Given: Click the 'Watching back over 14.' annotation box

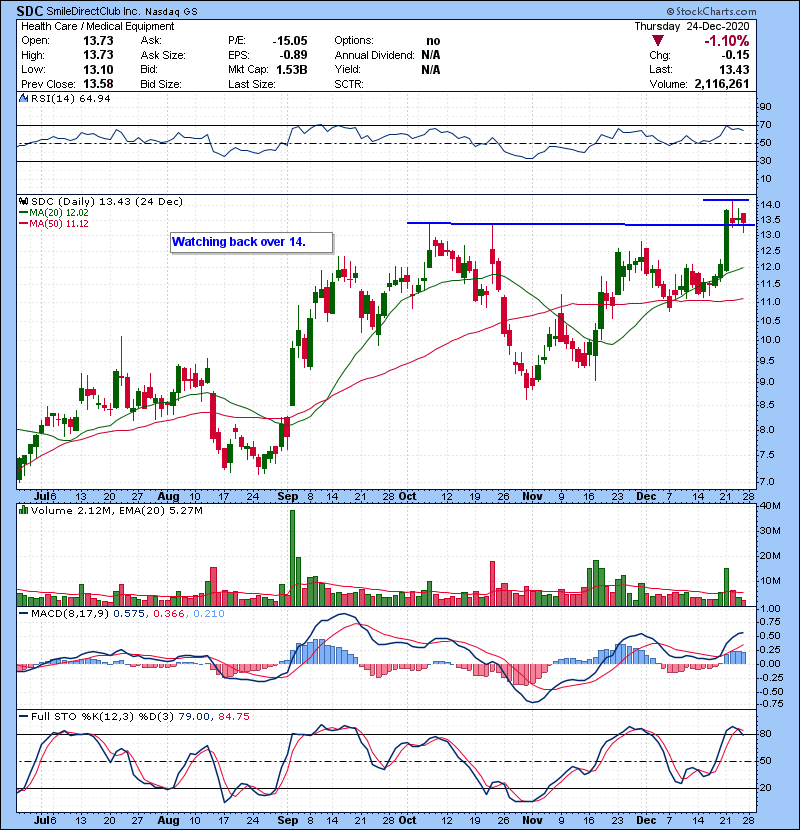Looking at the screenshot, I should (251, 242).
